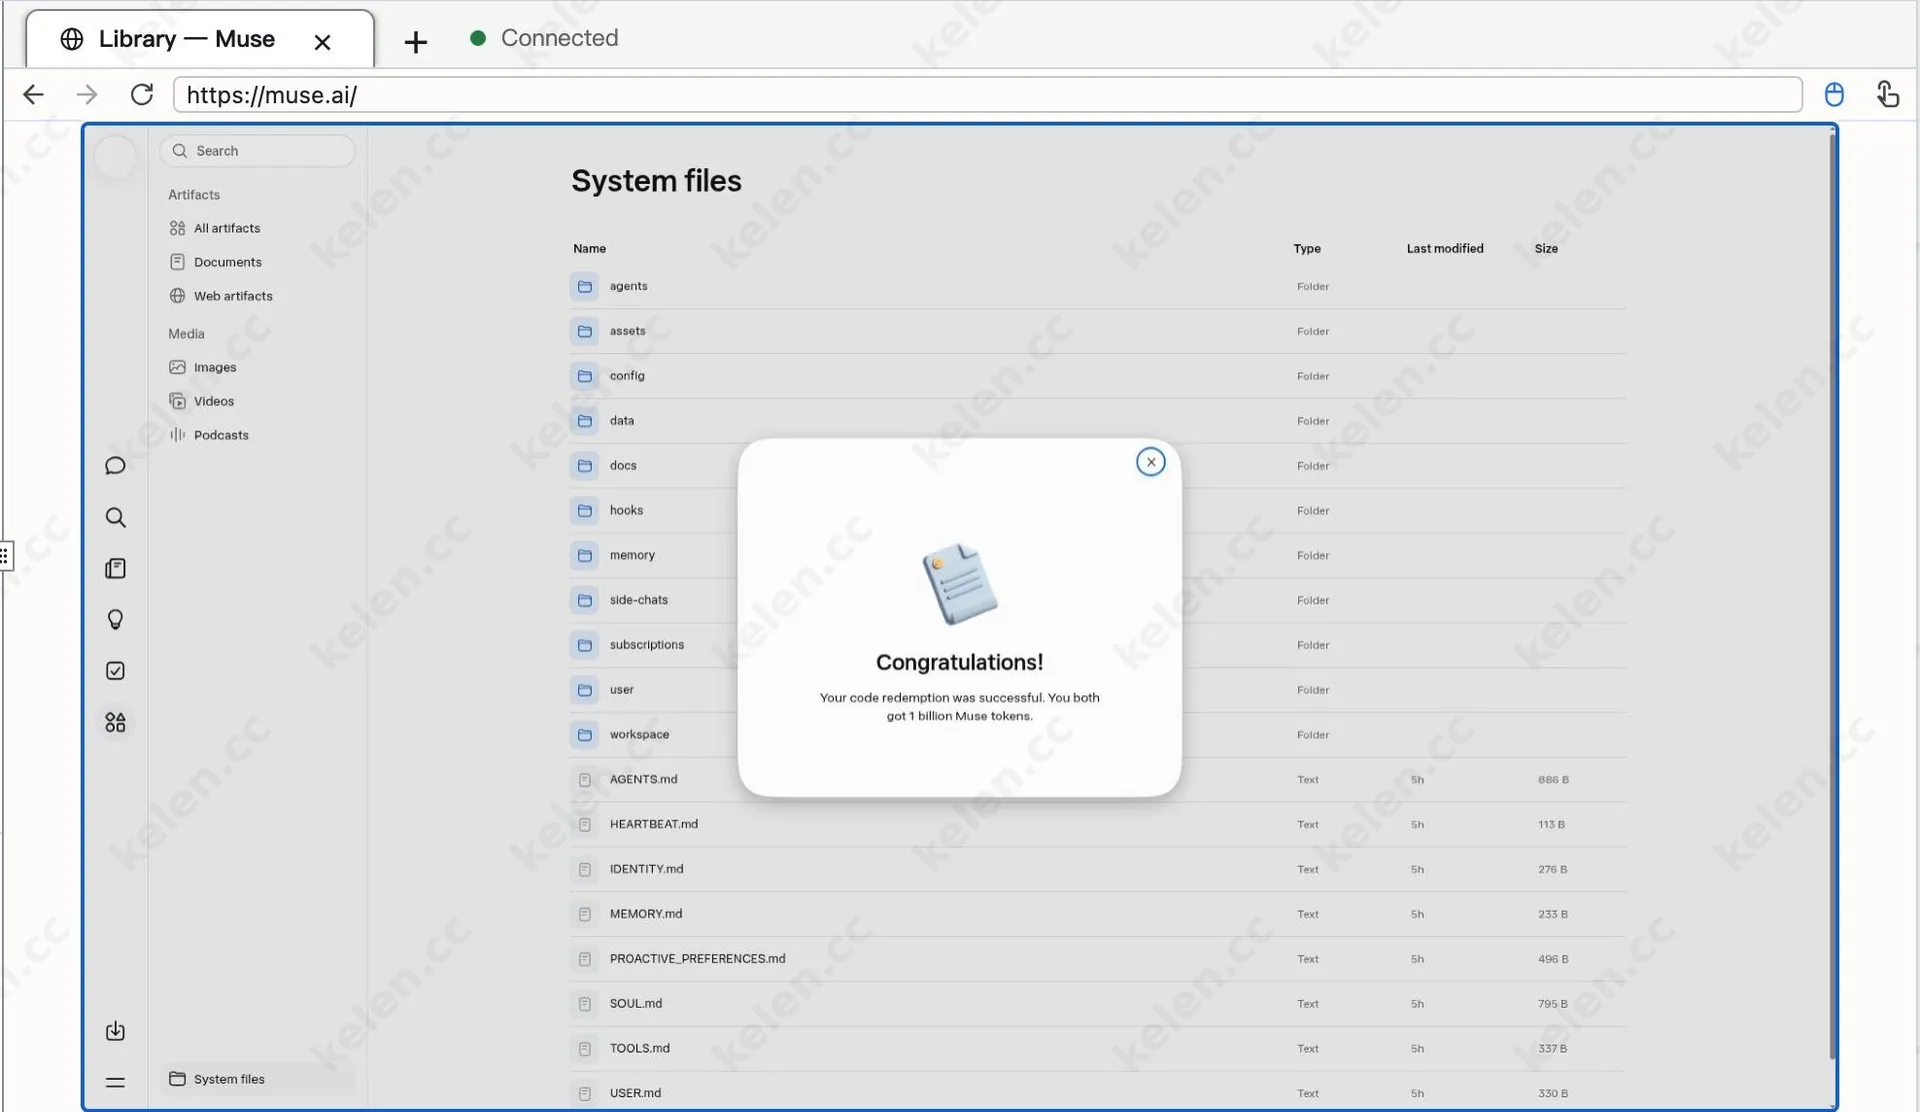The width and height of the screenshot is (1920, 1112).
Task: Click the 886 B size of AGENTS.md
Action: coord(1553,779)
